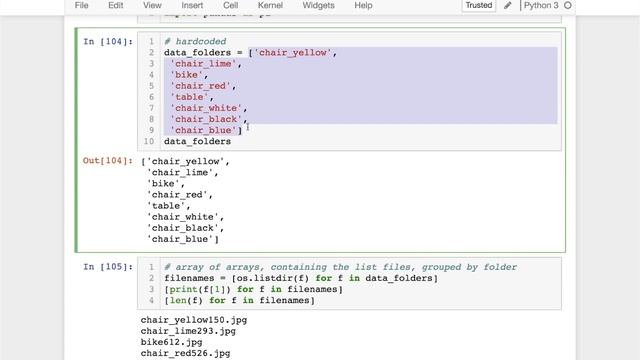Click 'chair_lime' in the code cell
Screen dimensions: 640x360
pos(203,64)
